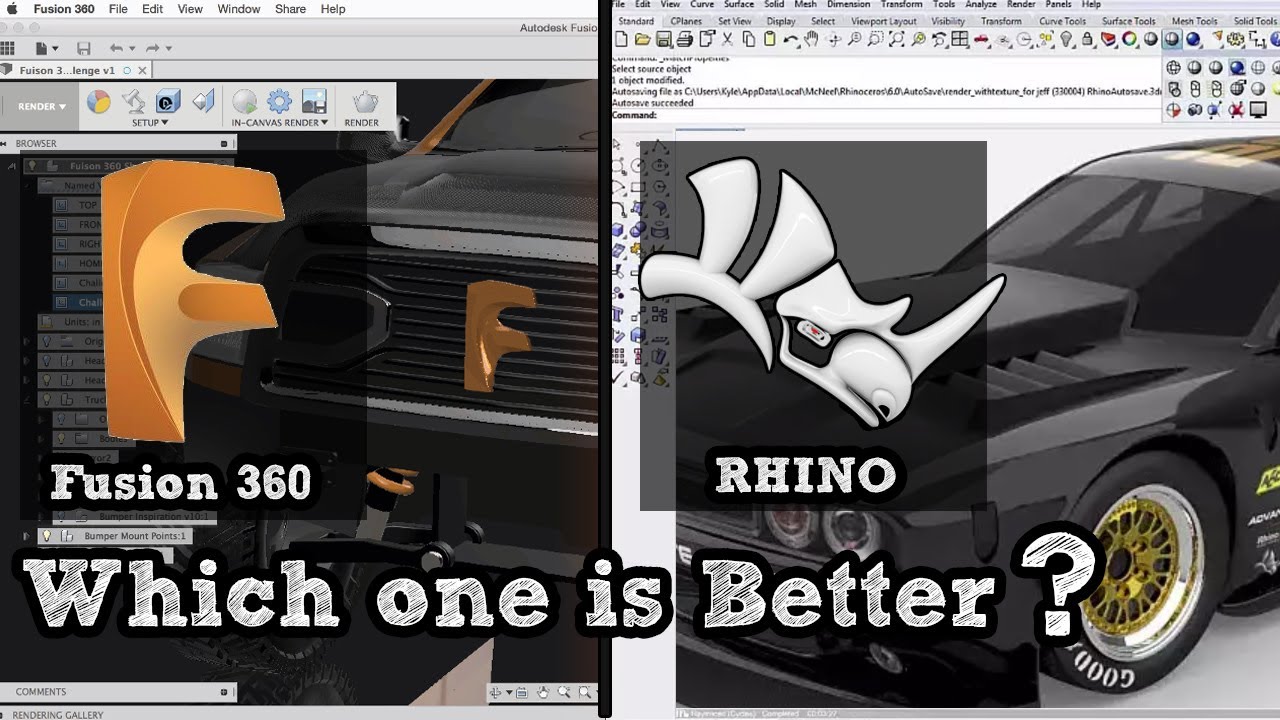Image resolution: width=1280 pixels, height=720 pixels.
Task: Toggle the hide lightbulb icon in Rhino toolbar
Action: (1066, 39)
